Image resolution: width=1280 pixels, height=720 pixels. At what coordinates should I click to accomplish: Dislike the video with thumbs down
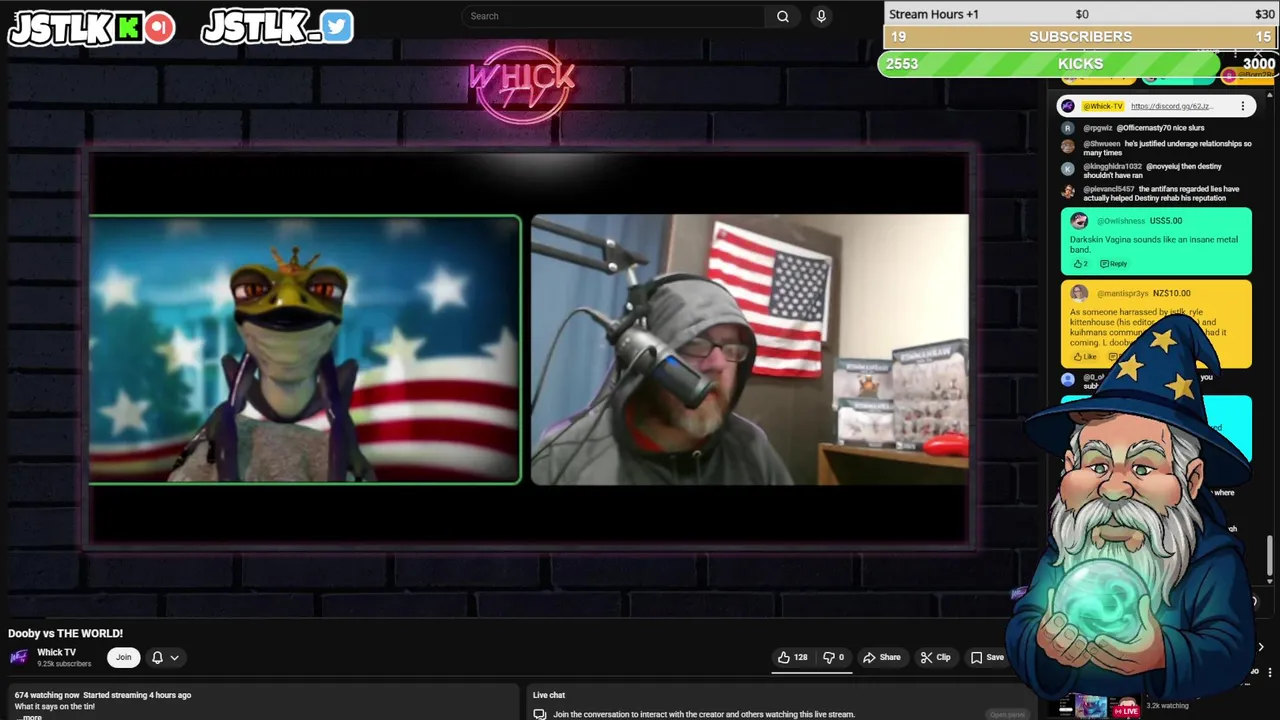pyautogui.click(x=834, y=657)
